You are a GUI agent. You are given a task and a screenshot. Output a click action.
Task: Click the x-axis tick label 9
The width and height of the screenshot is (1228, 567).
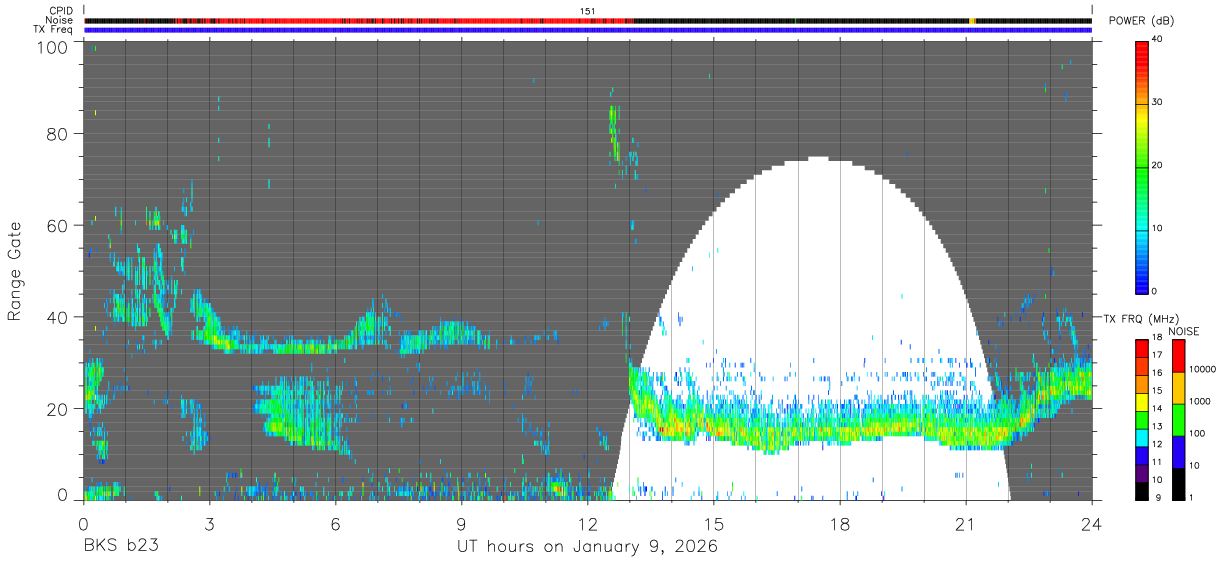(x=461, y=525)
